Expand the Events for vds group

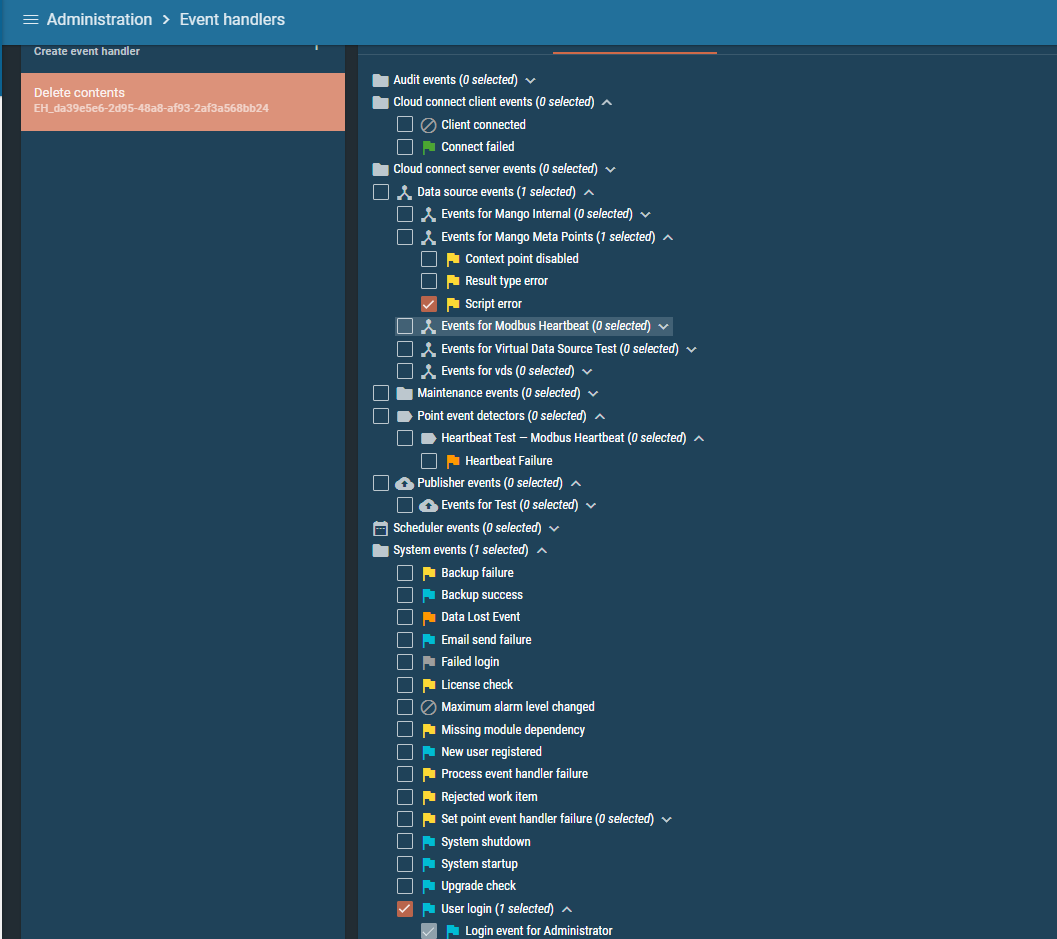pyautogui.click(x=587, y=371)
